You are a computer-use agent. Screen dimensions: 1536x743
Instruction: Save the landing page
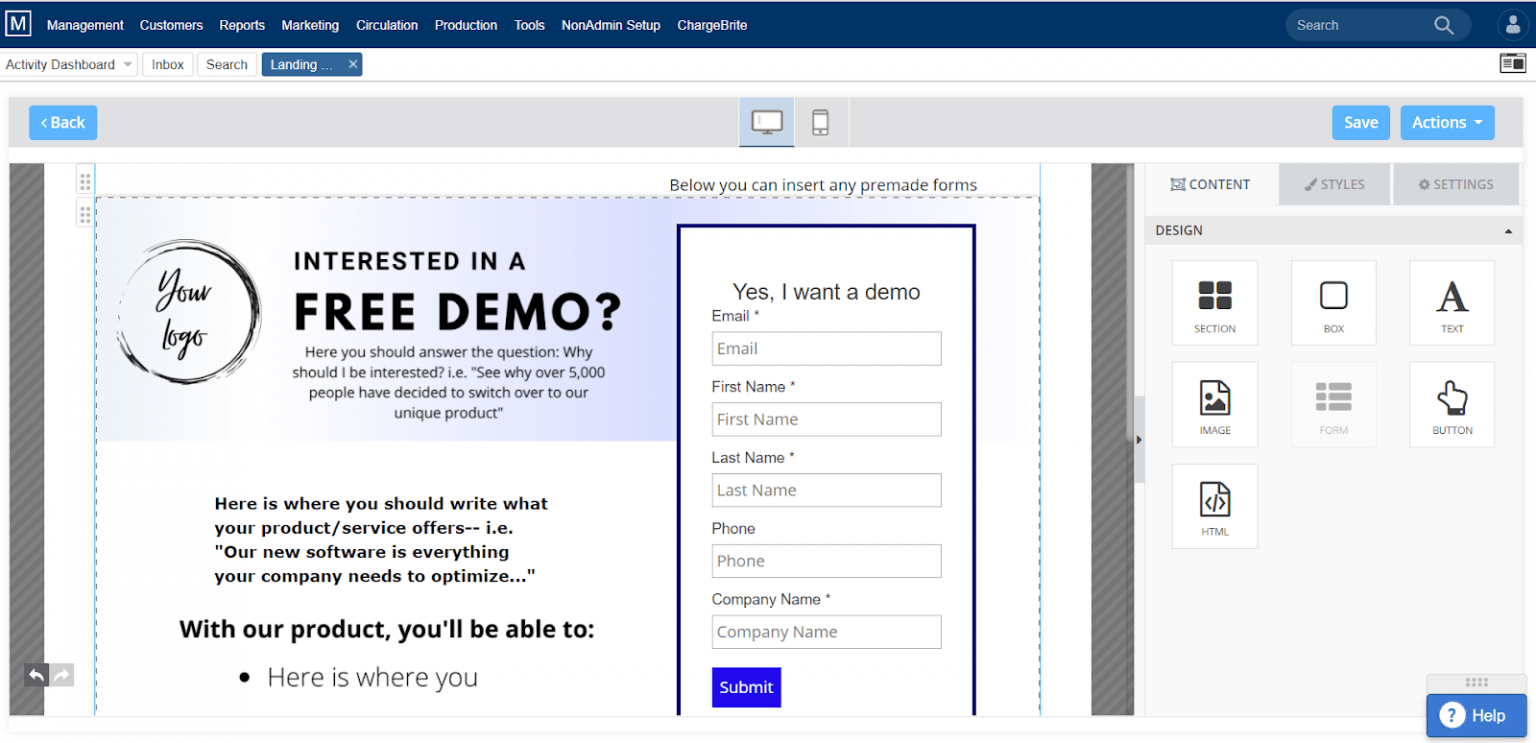(1360, 122)
